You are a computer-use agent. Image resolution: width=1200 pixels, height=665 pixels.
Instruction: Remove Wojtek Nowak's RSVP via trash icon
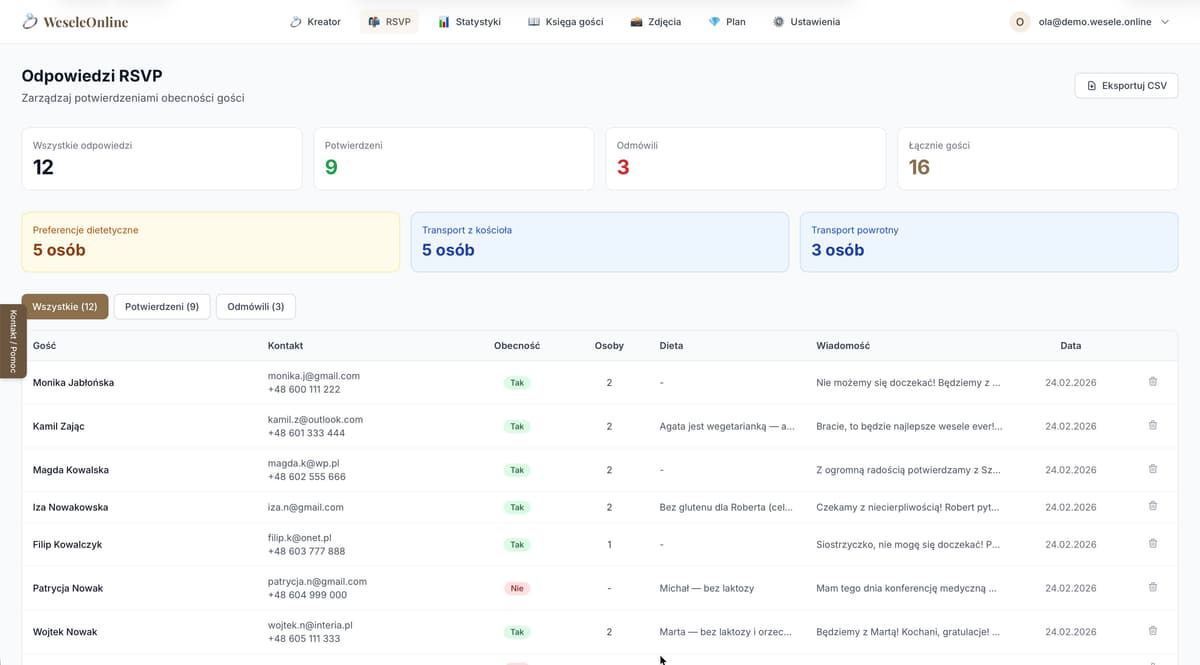tap(1153, 631)
